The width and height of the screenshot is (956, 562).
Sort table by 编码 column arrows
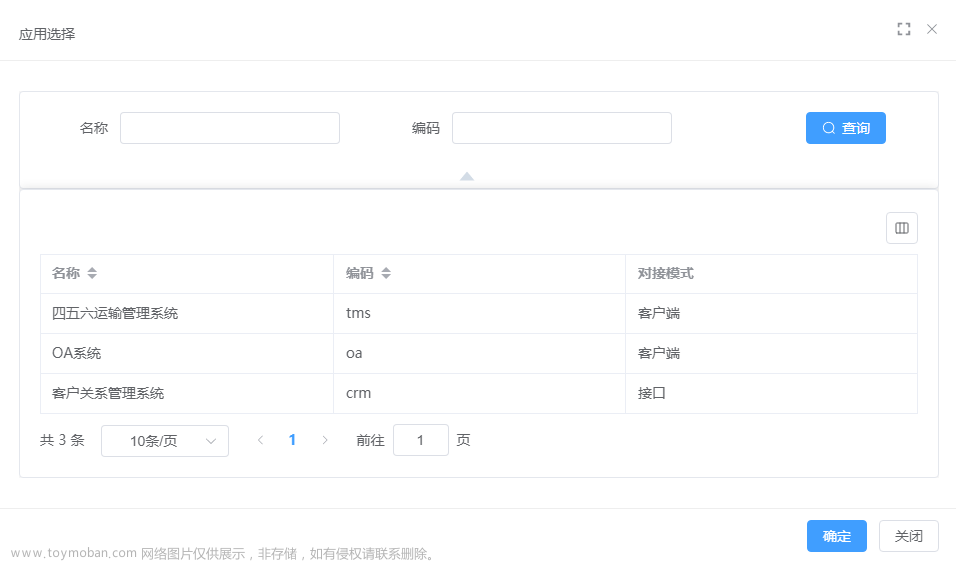click(386, 273)
